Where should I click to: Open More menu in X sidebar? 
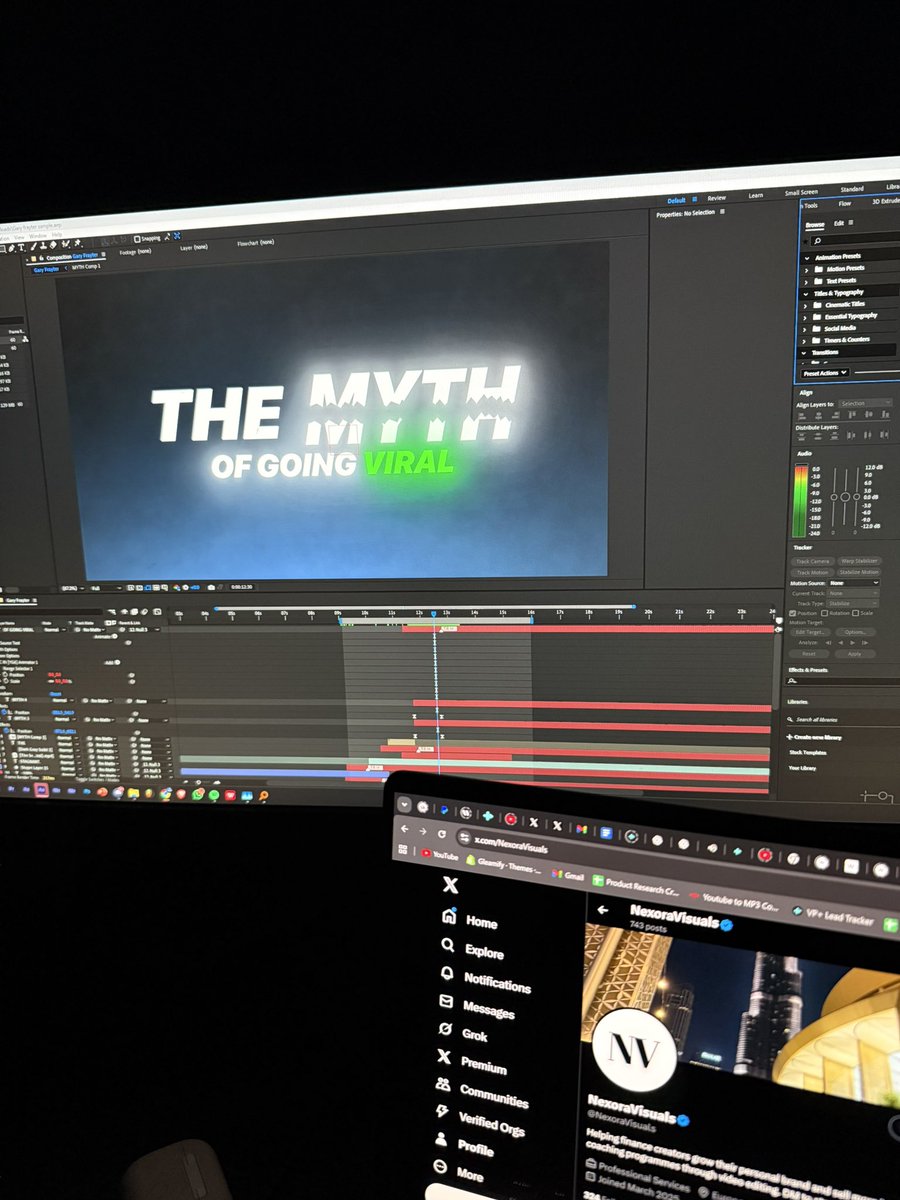pyautogui.click(x=459, y=1170)
